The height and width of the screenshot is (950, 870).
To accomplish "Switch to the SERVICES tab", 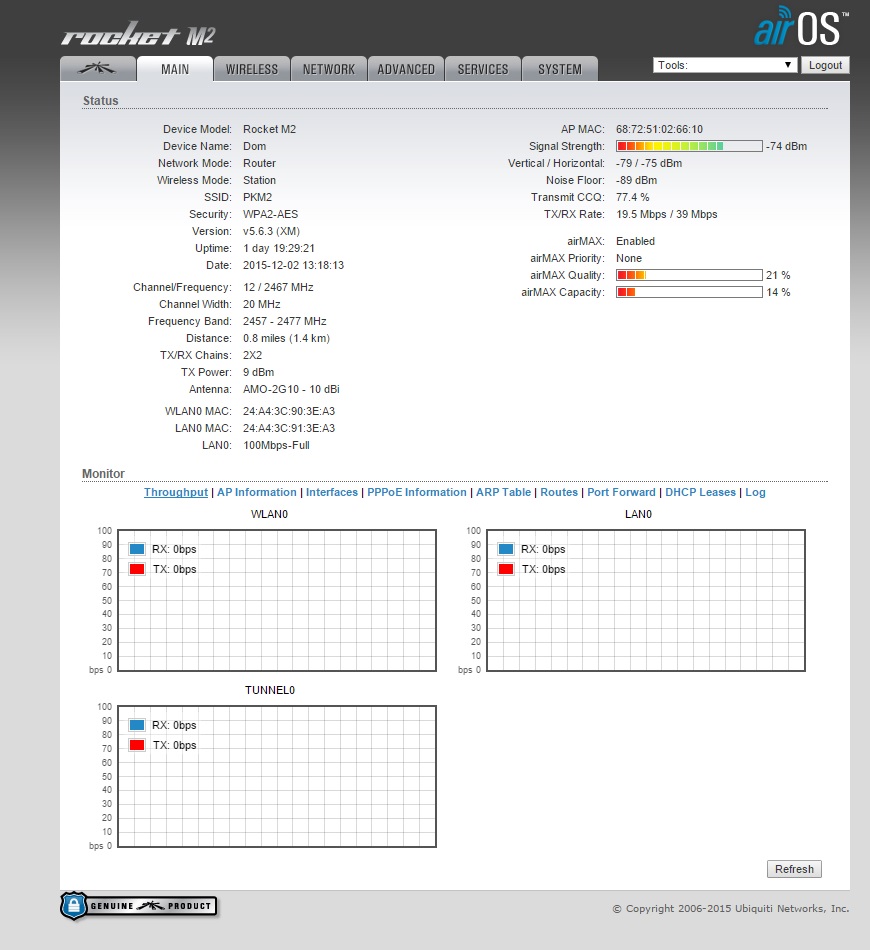I will tap(483, 68).
